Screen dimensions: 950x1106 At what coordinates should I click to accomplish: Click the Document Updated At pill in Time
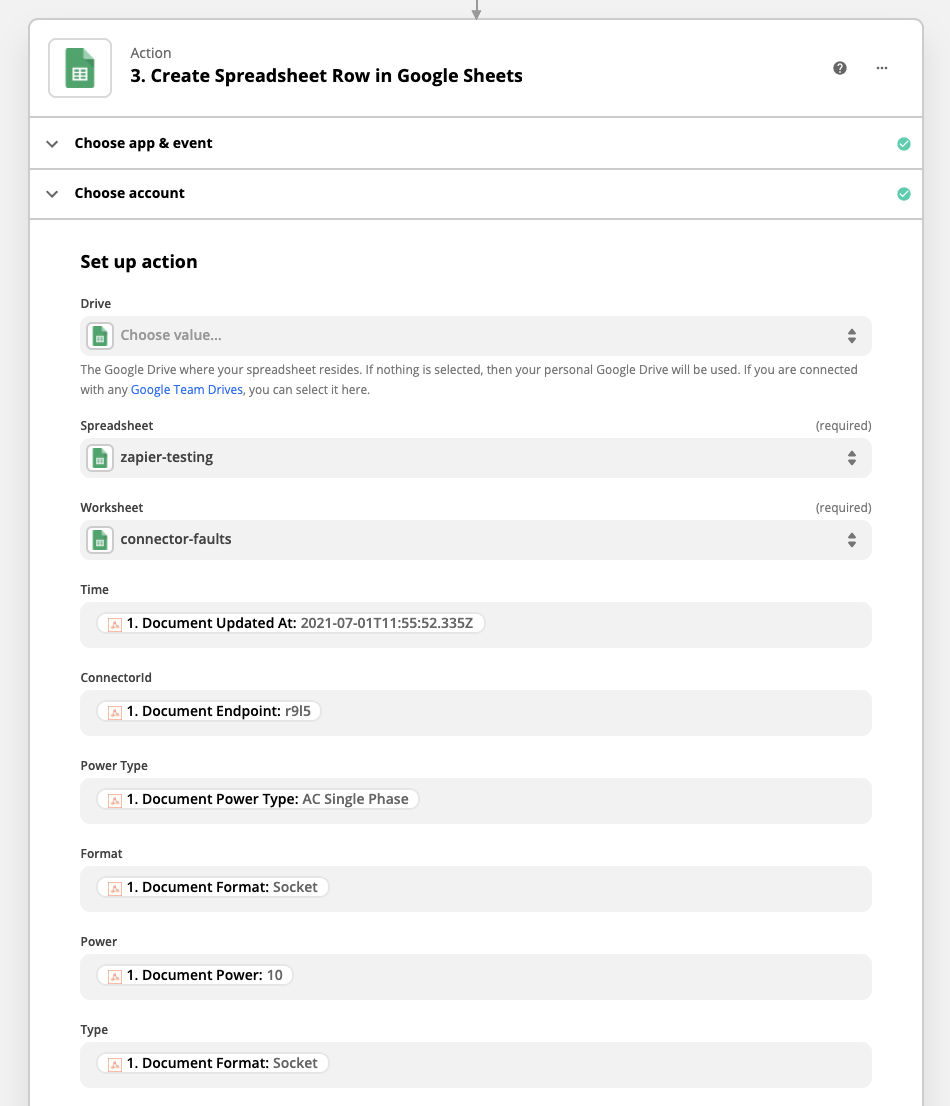click(291, 624)
